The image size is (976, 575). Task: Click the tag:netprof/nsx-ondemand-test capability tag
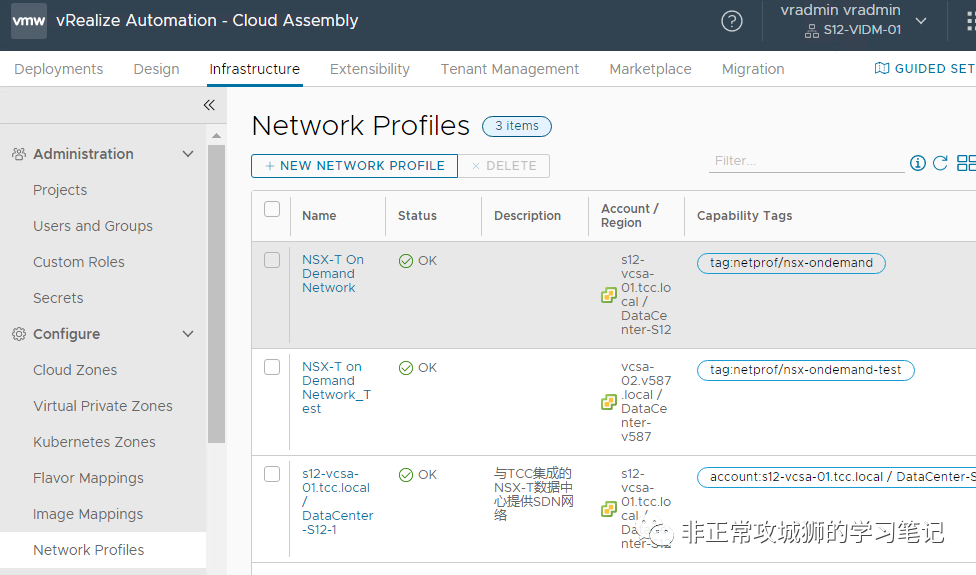coord(805,370)
